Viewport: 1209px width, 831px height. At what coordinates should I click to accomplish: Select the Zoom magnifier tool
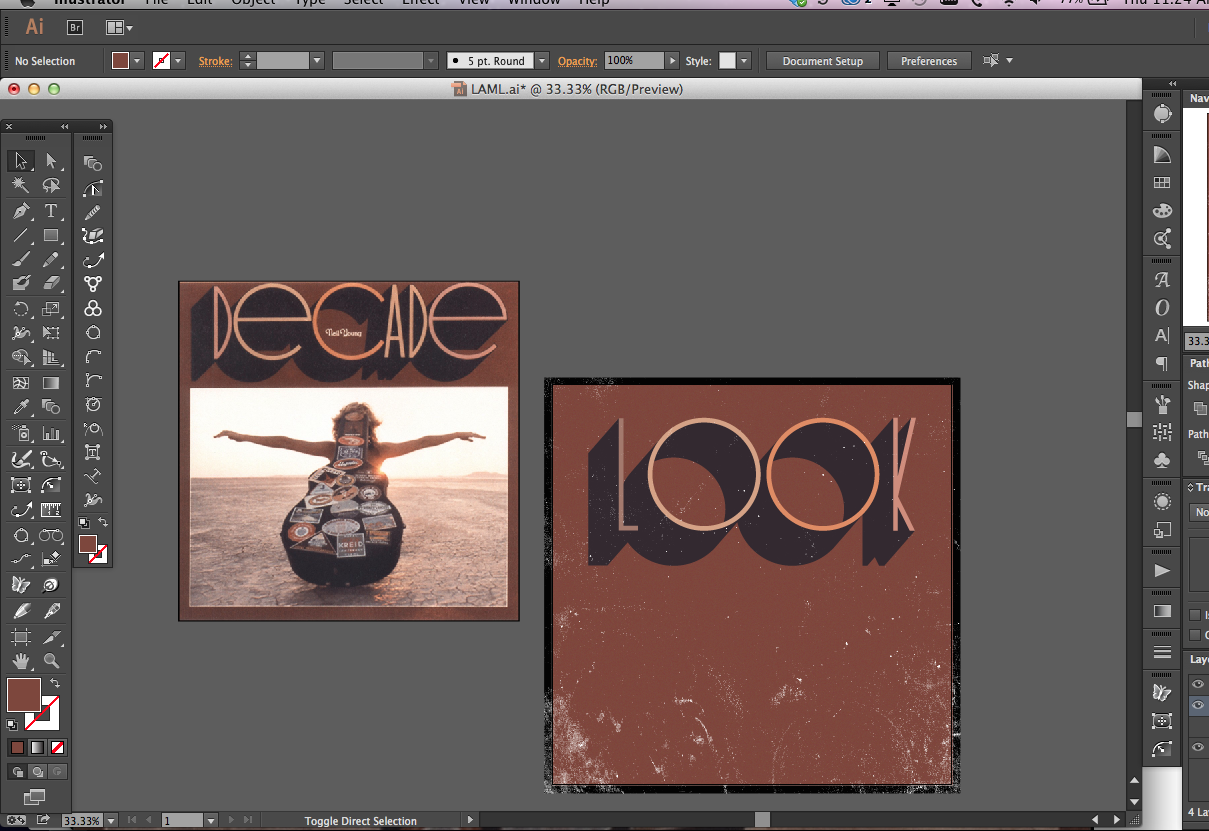51,661
